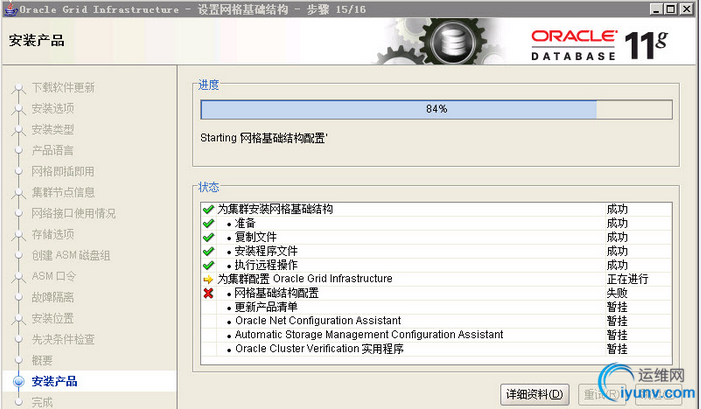
Task: Select the 安装位置 step
Action: (x=53, y=318)
